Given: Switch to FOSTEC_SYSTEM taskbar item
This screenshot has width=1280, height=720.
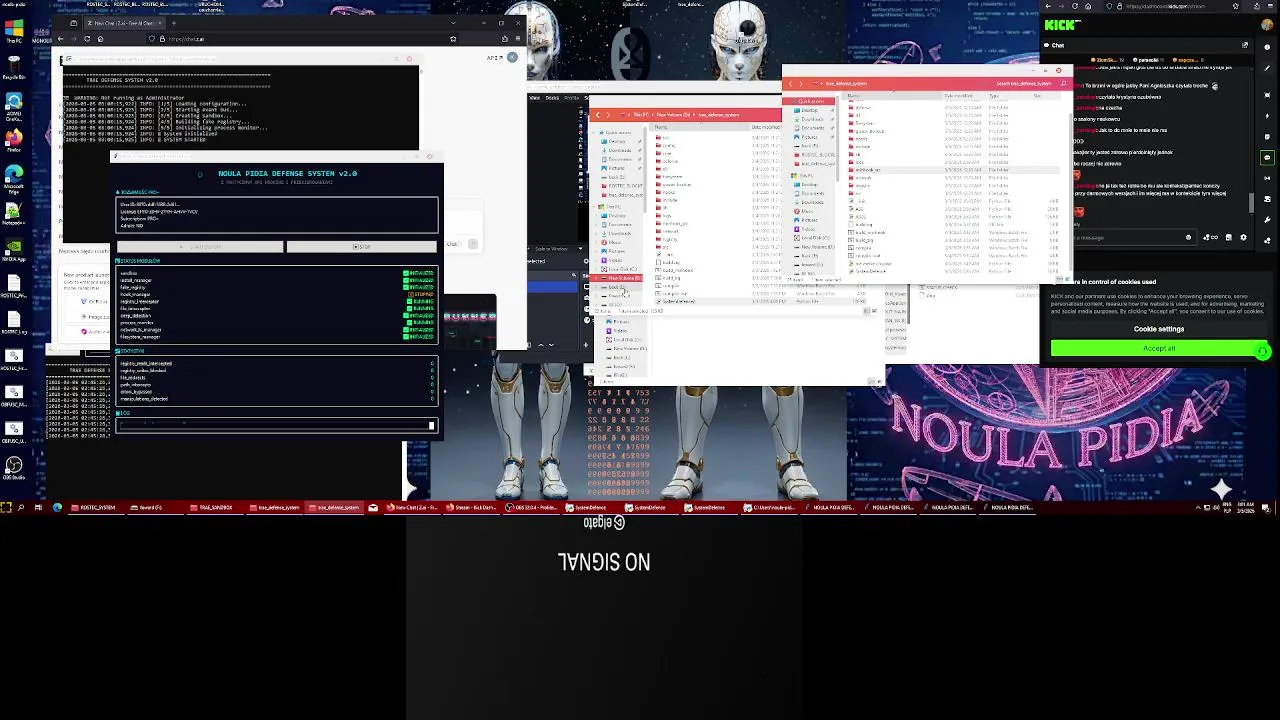Looking at the screenshot, I should coord(92,507).
